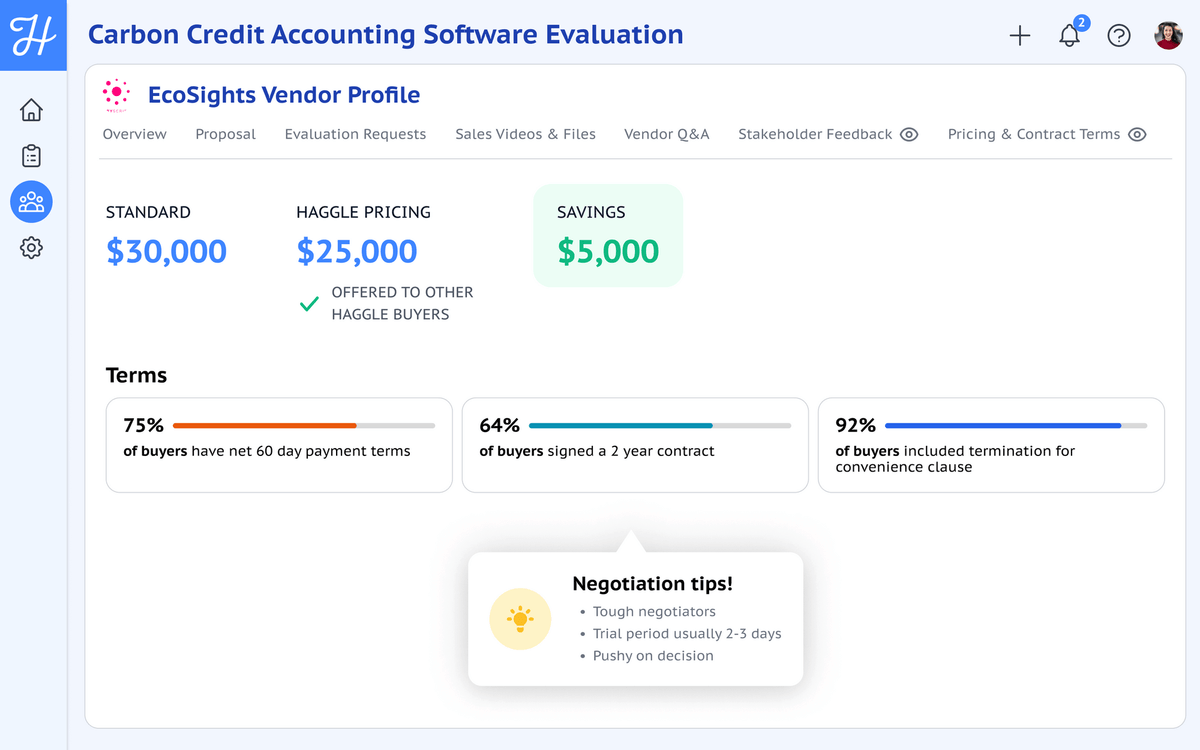Image resolution: width=1200 pixels, height=750 pixels.
Task: Click the vendors people icon in the sidebar
Action: click(x=32, y=202)
